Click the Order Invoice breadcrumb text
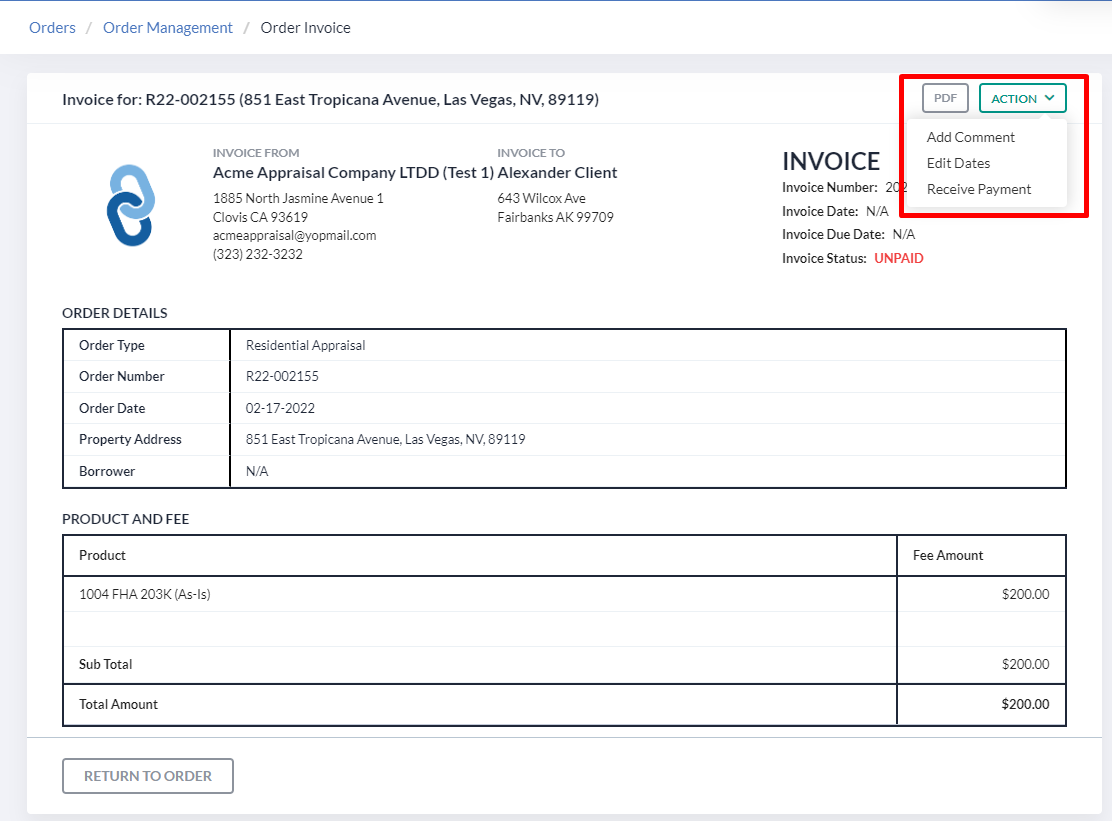1112x821 pixels. [306, 28]
